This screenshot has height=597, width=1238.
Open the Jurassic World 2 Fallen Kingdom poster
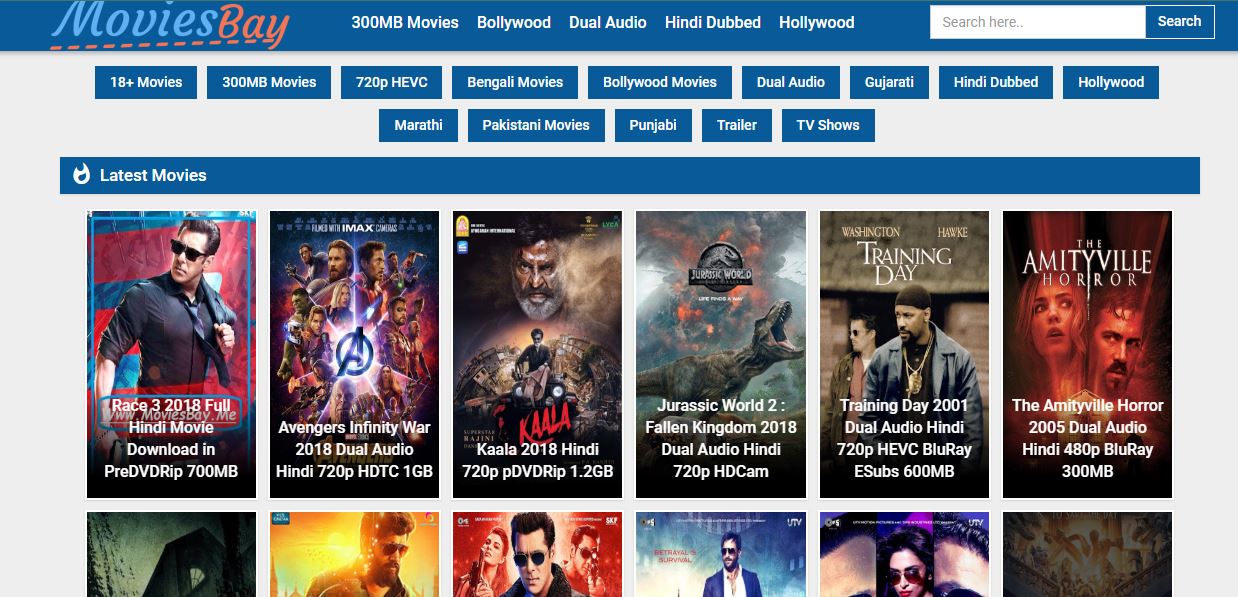click(x=721, y=354)
